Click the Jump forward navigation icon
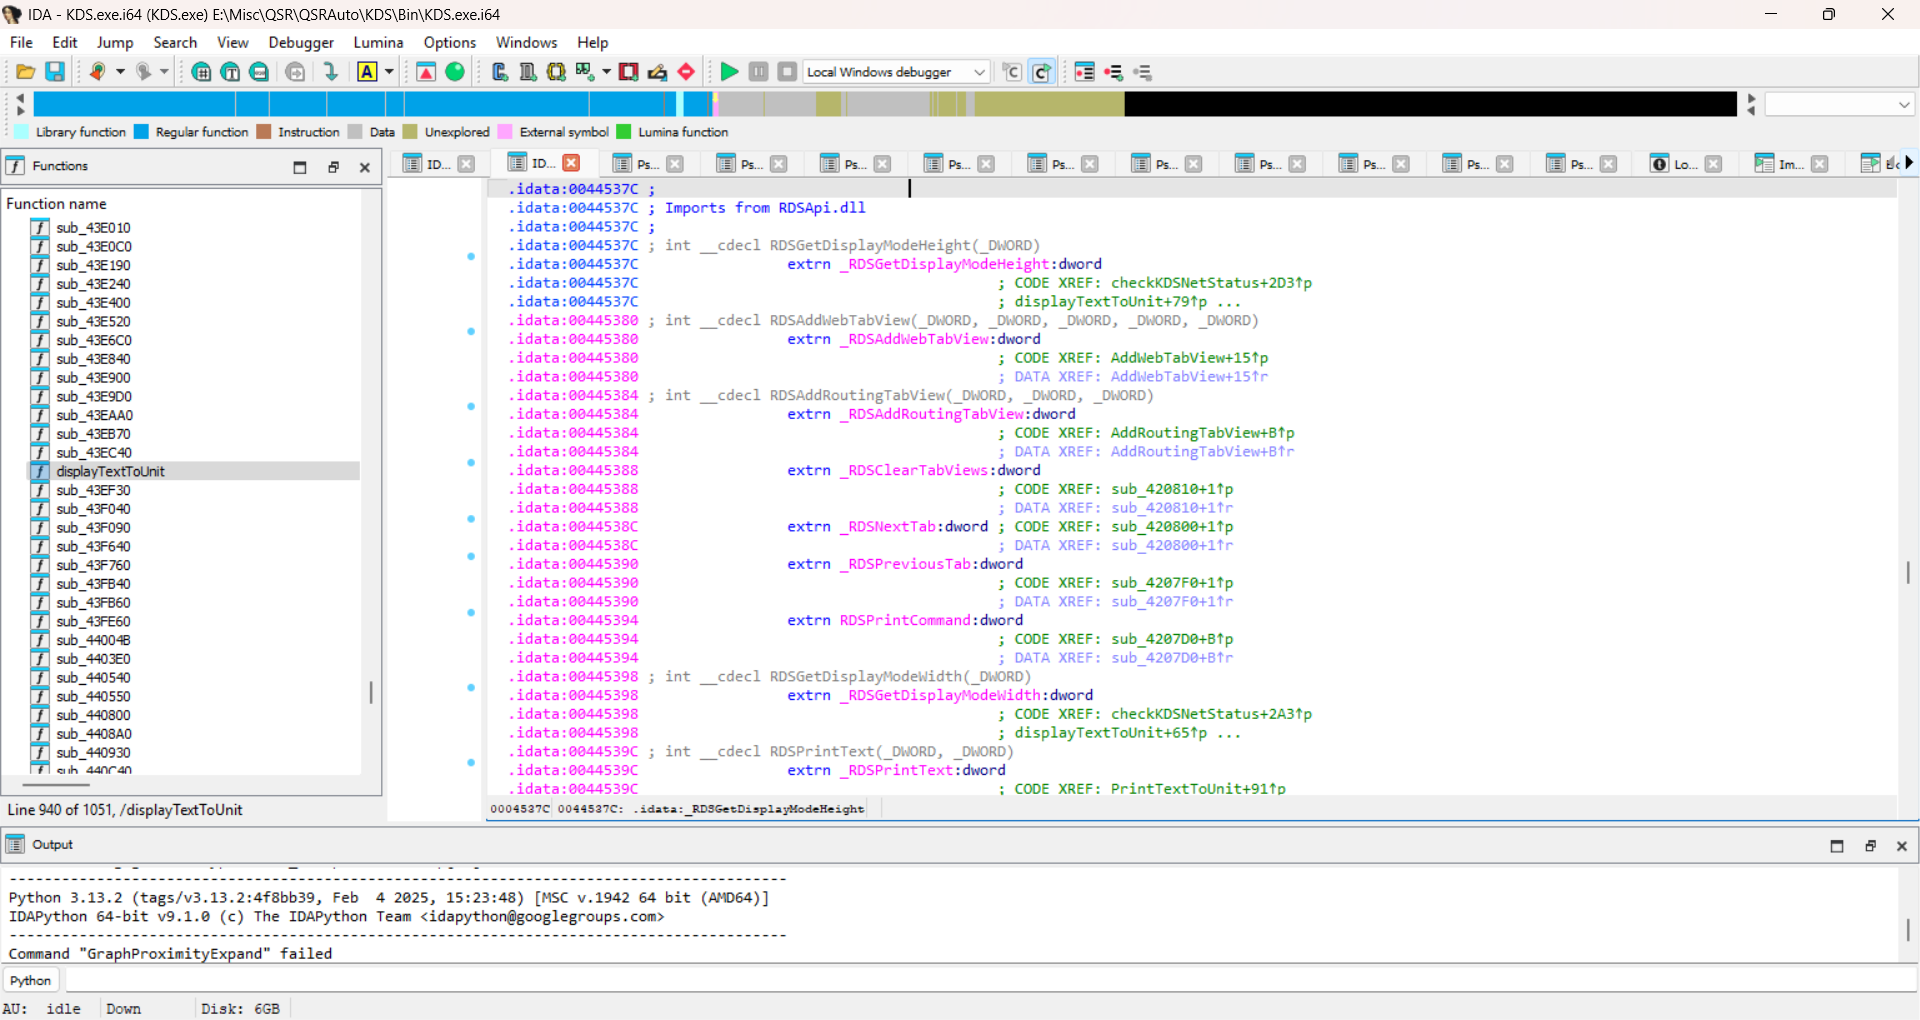Screen dimensions: 1920x1020 (143, 72)
